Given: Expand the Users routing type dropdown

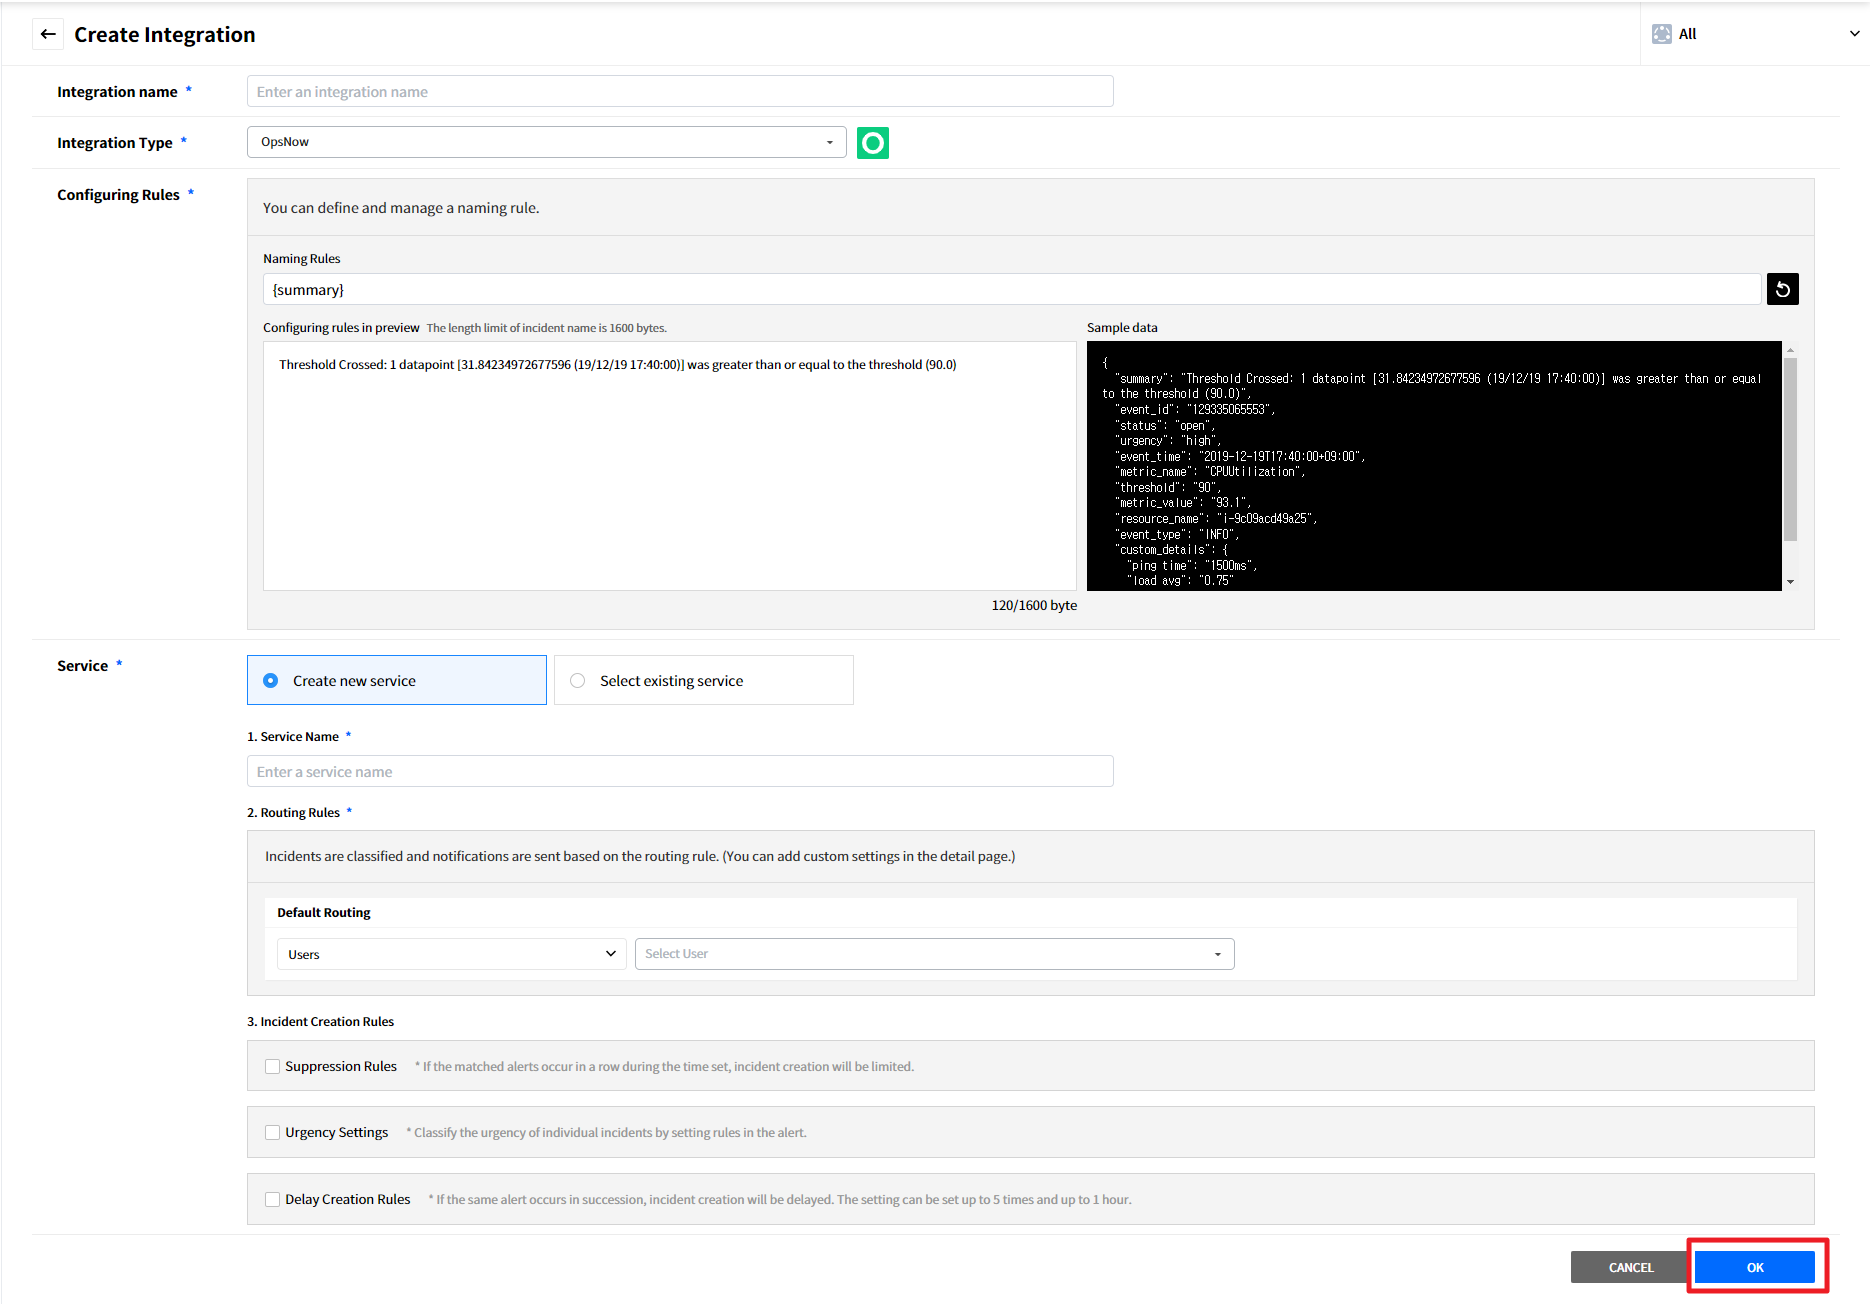Looking at the screenshot, I should pyautogui.click(x=451, y=954).
